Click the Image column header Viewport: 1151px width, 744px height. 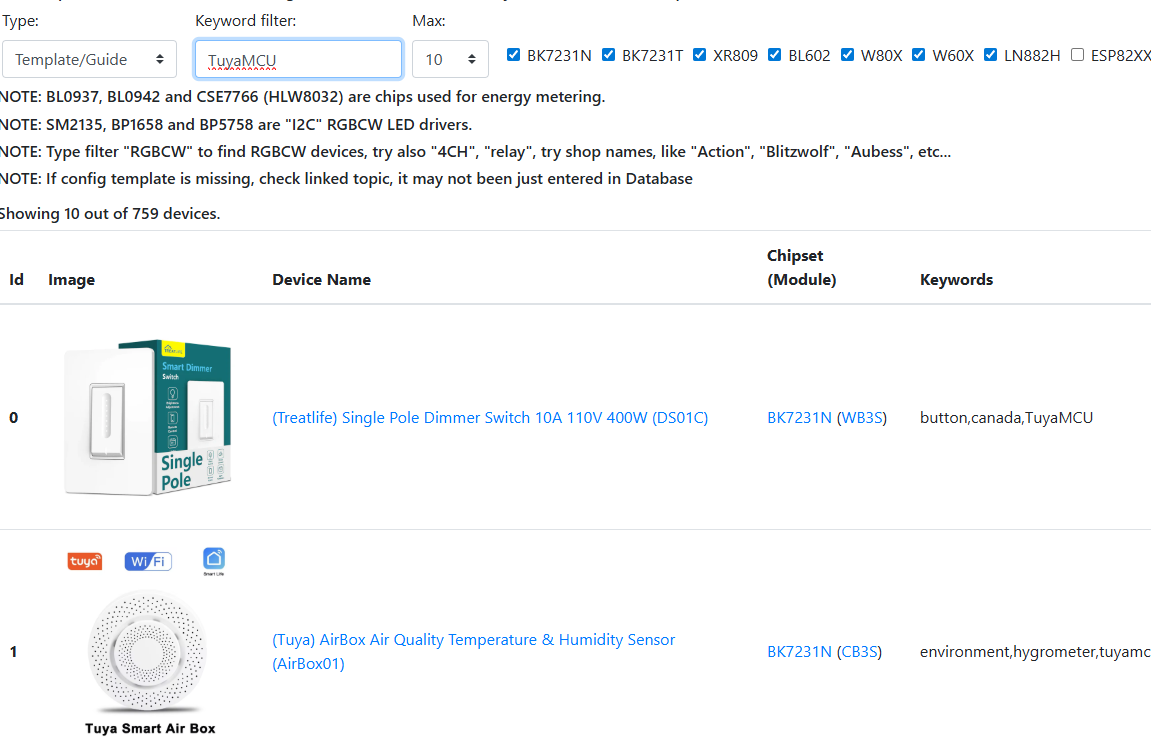[x=71, y=280]
